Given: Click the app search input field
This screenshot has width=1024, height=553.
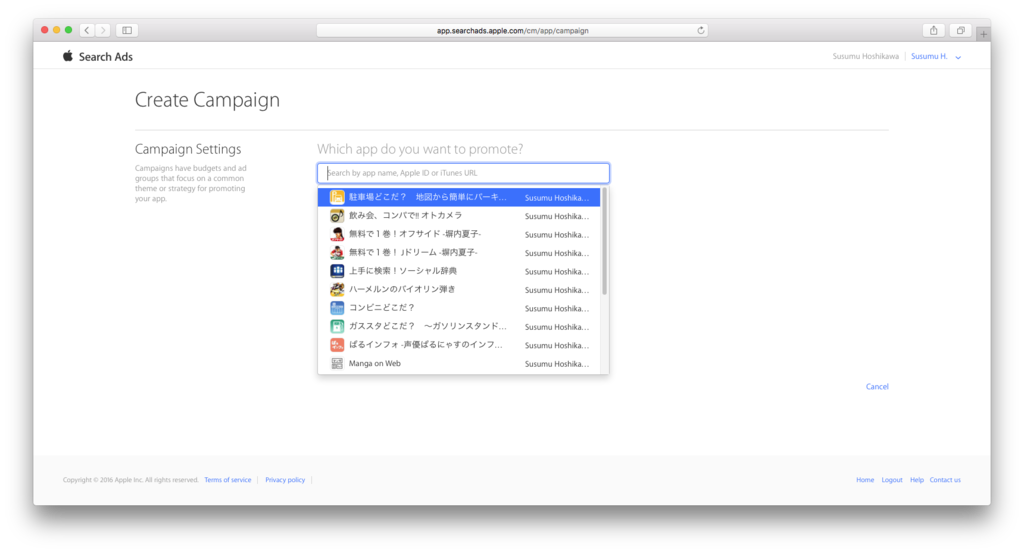Looking at the screenshot, I should pos(463,173).
